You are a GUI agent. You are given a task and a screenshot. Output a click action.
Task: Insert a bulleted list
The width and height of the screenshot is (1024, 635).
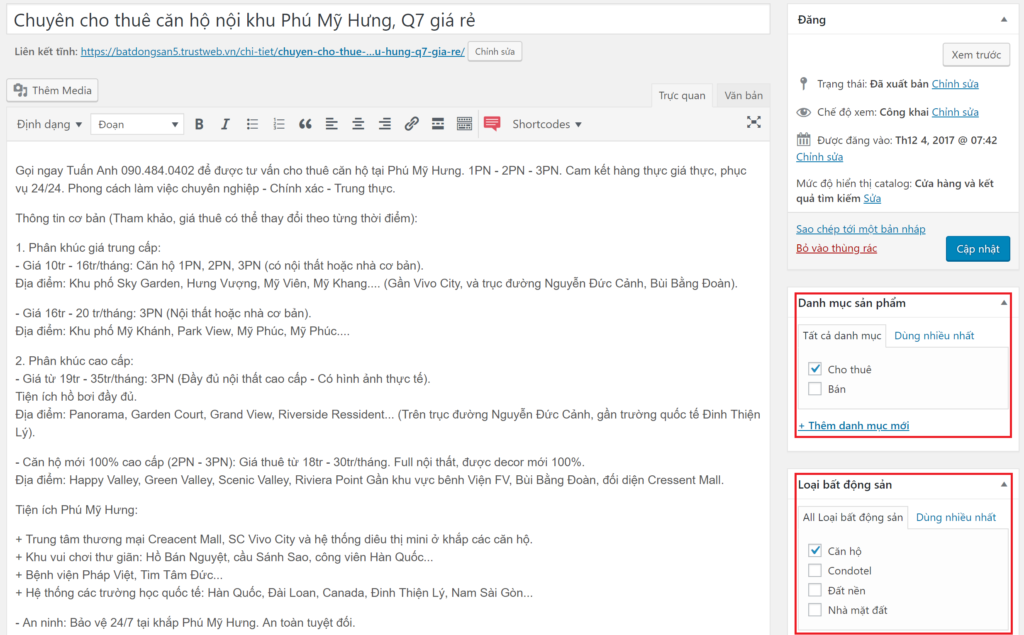coord(252,124)
